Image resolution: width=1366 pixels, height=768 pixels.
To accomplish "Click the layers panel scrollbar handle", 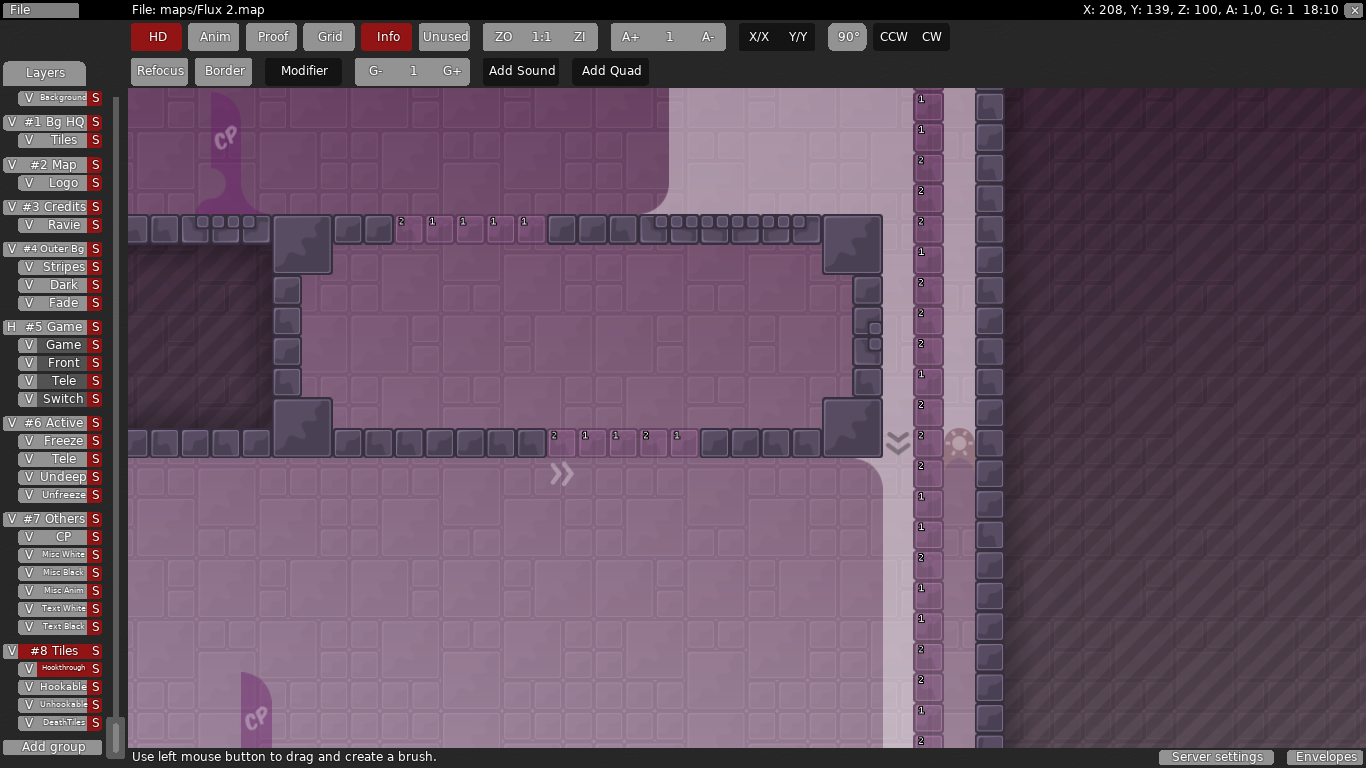I will [116, 737].
